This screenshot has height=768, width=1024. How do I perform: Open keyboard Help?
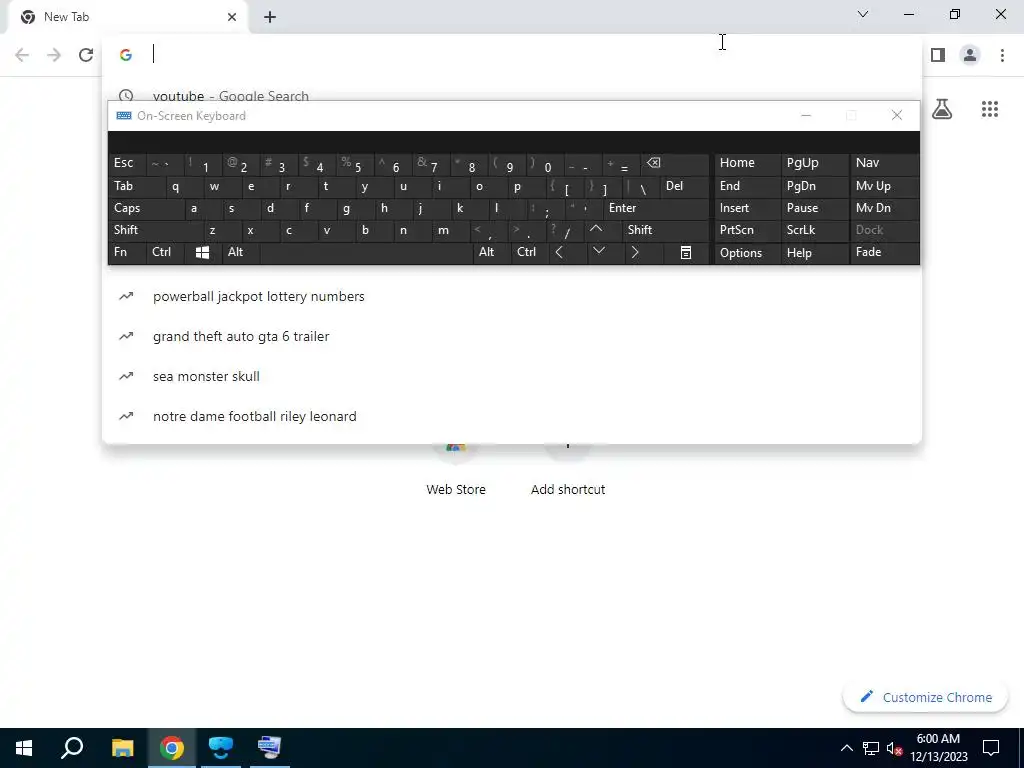tap(814, 253)
